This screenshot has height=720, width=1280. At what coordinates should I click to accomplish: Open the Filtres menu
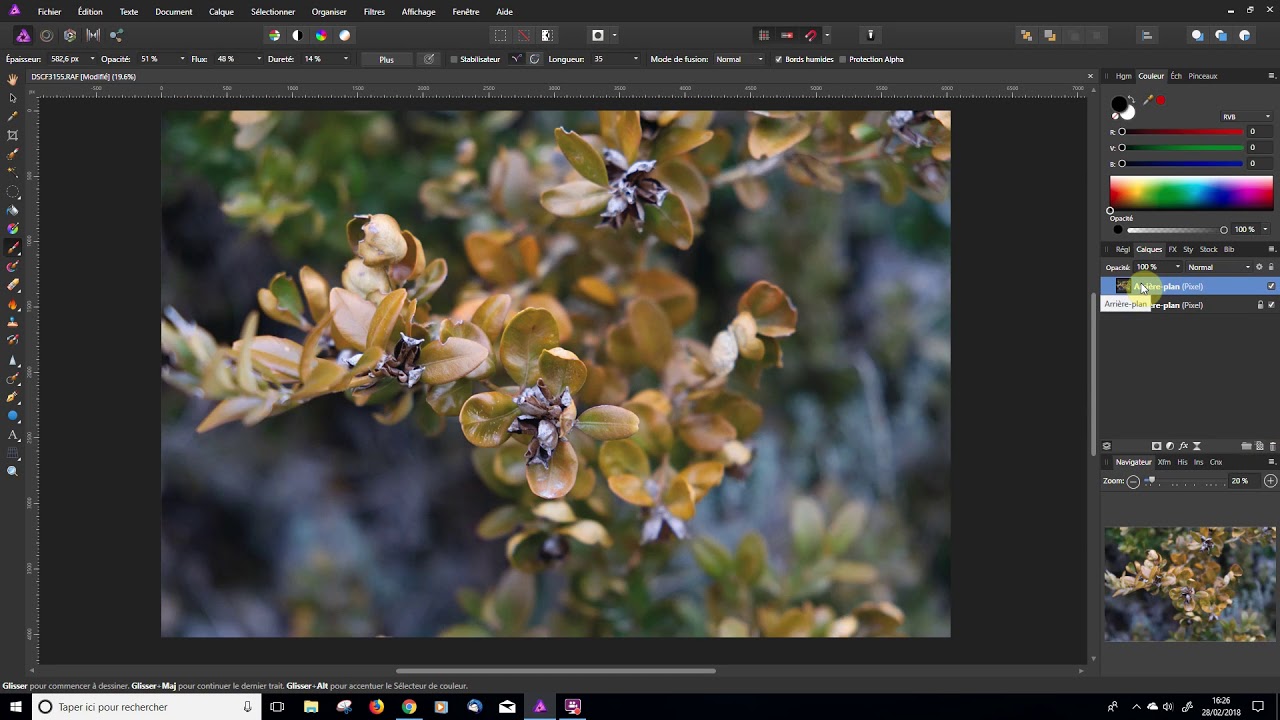[374, 12]
